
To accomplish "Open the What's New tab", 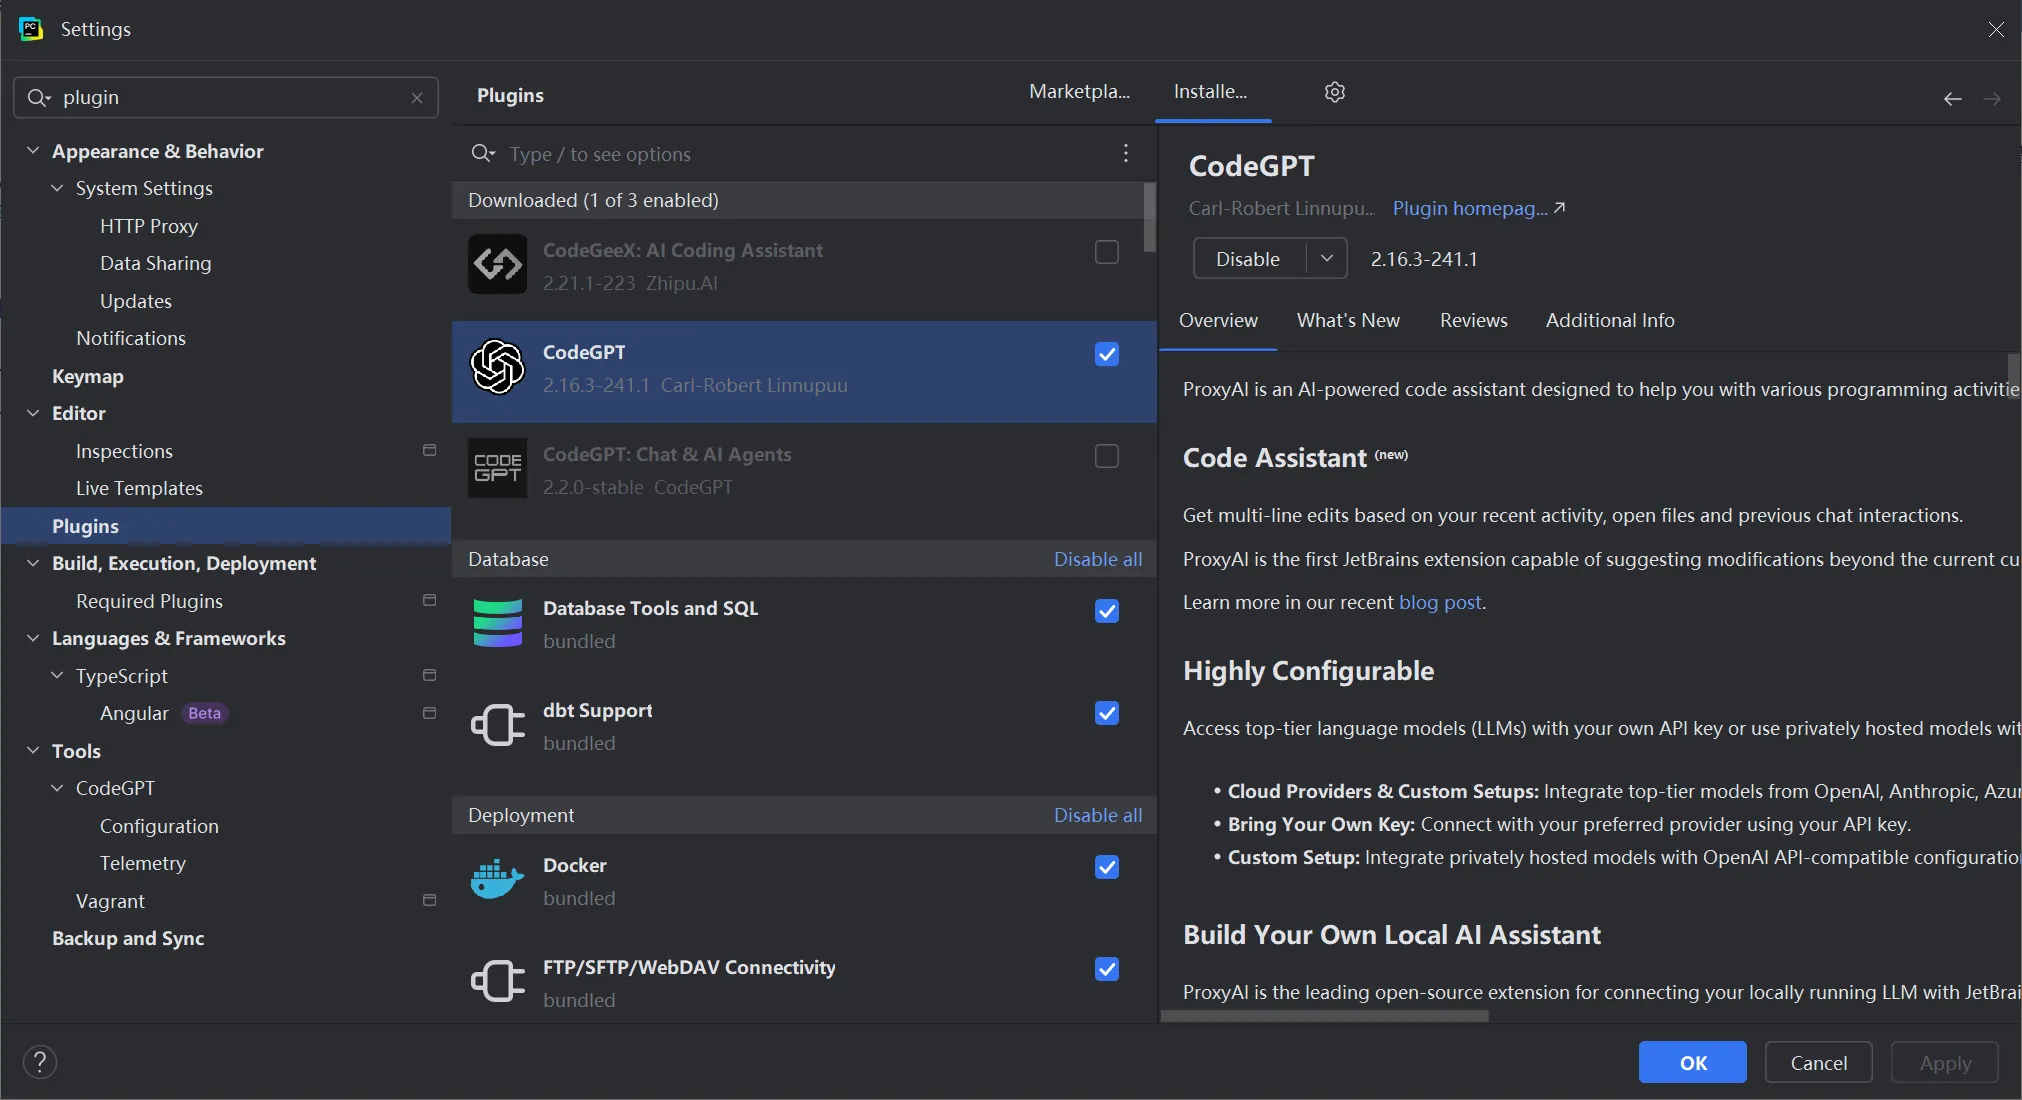I will (1348, 320).
